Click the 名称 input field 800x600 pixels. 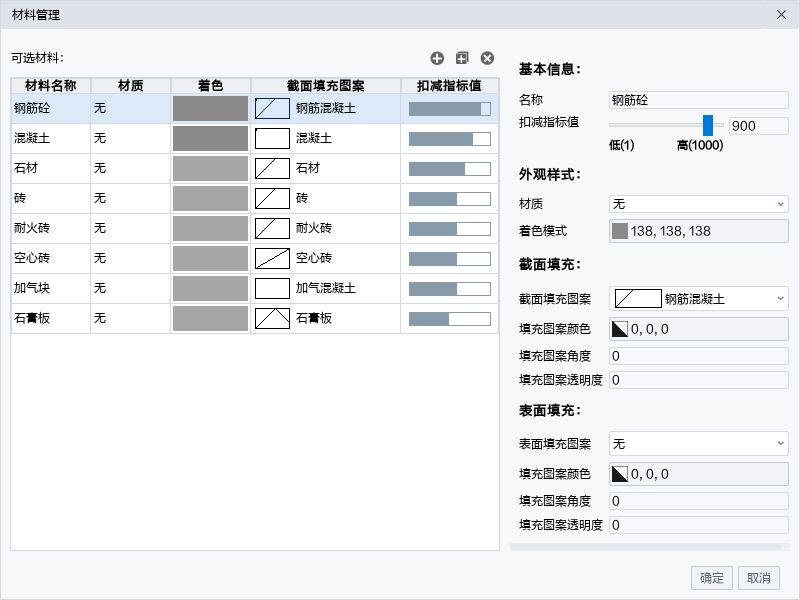(698, 100)
